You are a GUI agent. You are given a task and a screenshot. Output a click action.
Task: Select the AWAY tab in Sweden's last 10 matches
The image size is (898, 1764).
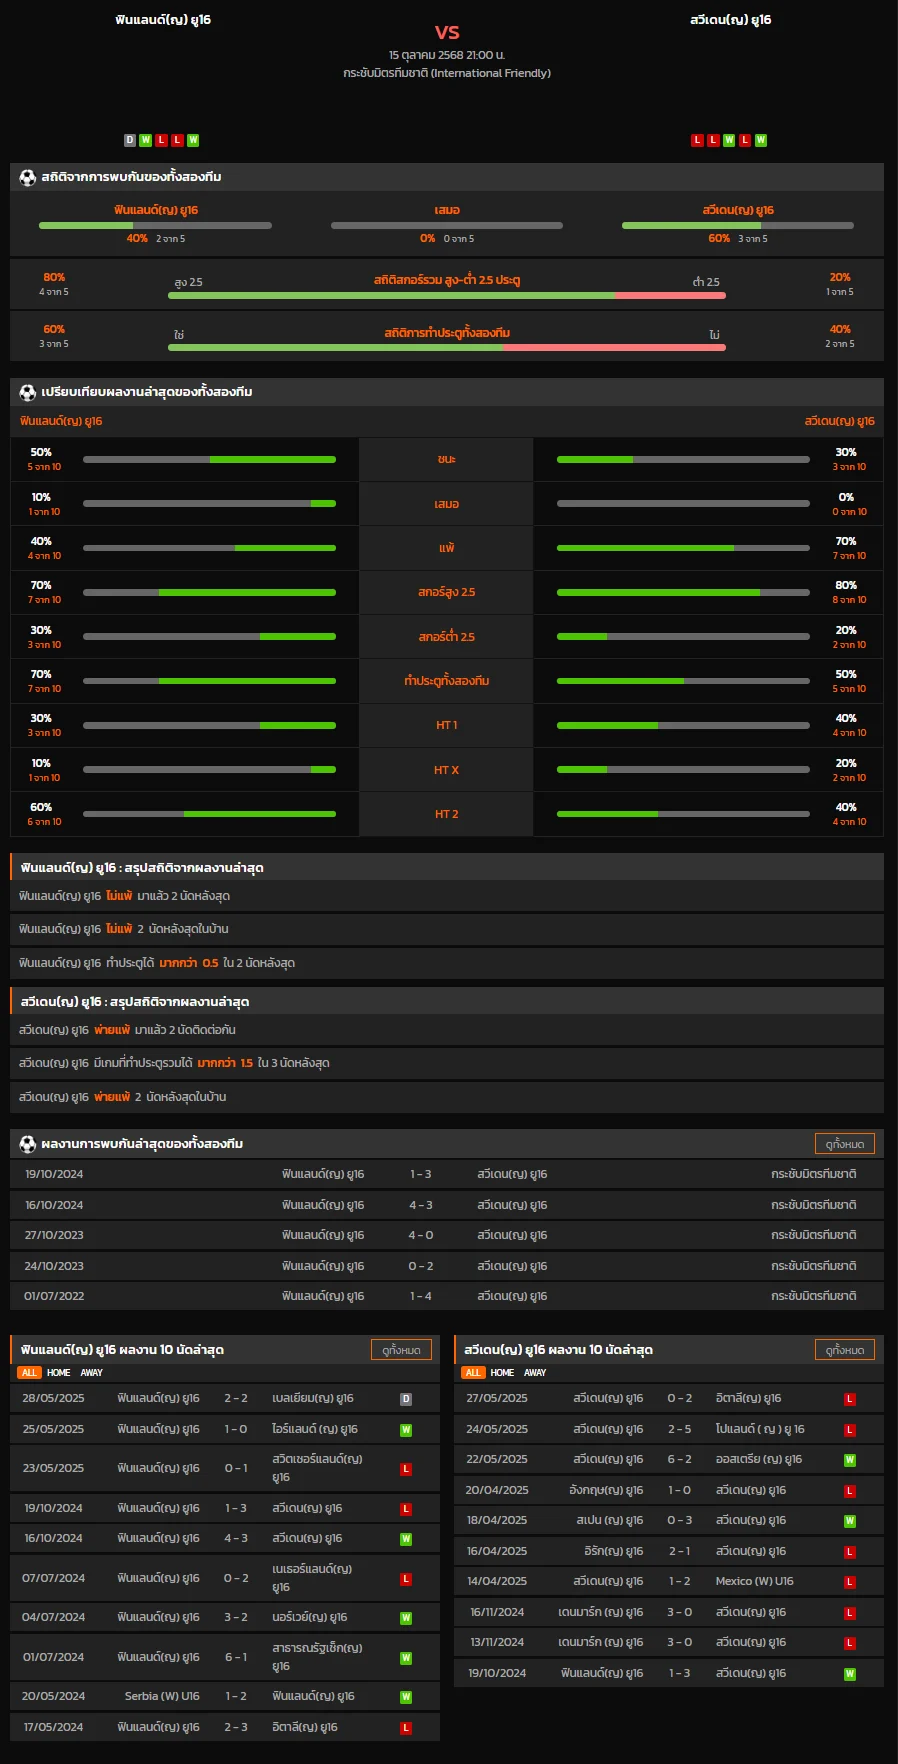tap(535, 1373)
